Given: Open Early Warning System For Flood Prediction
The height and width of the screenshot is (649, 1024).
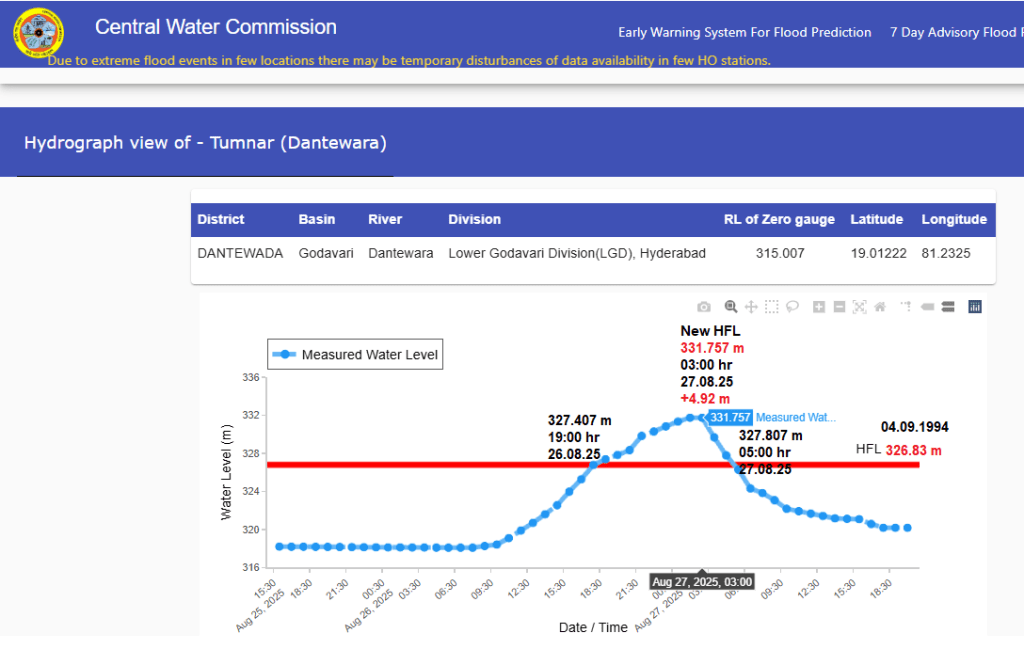Looking at the screenshot, I should click(x=744, y=33).
